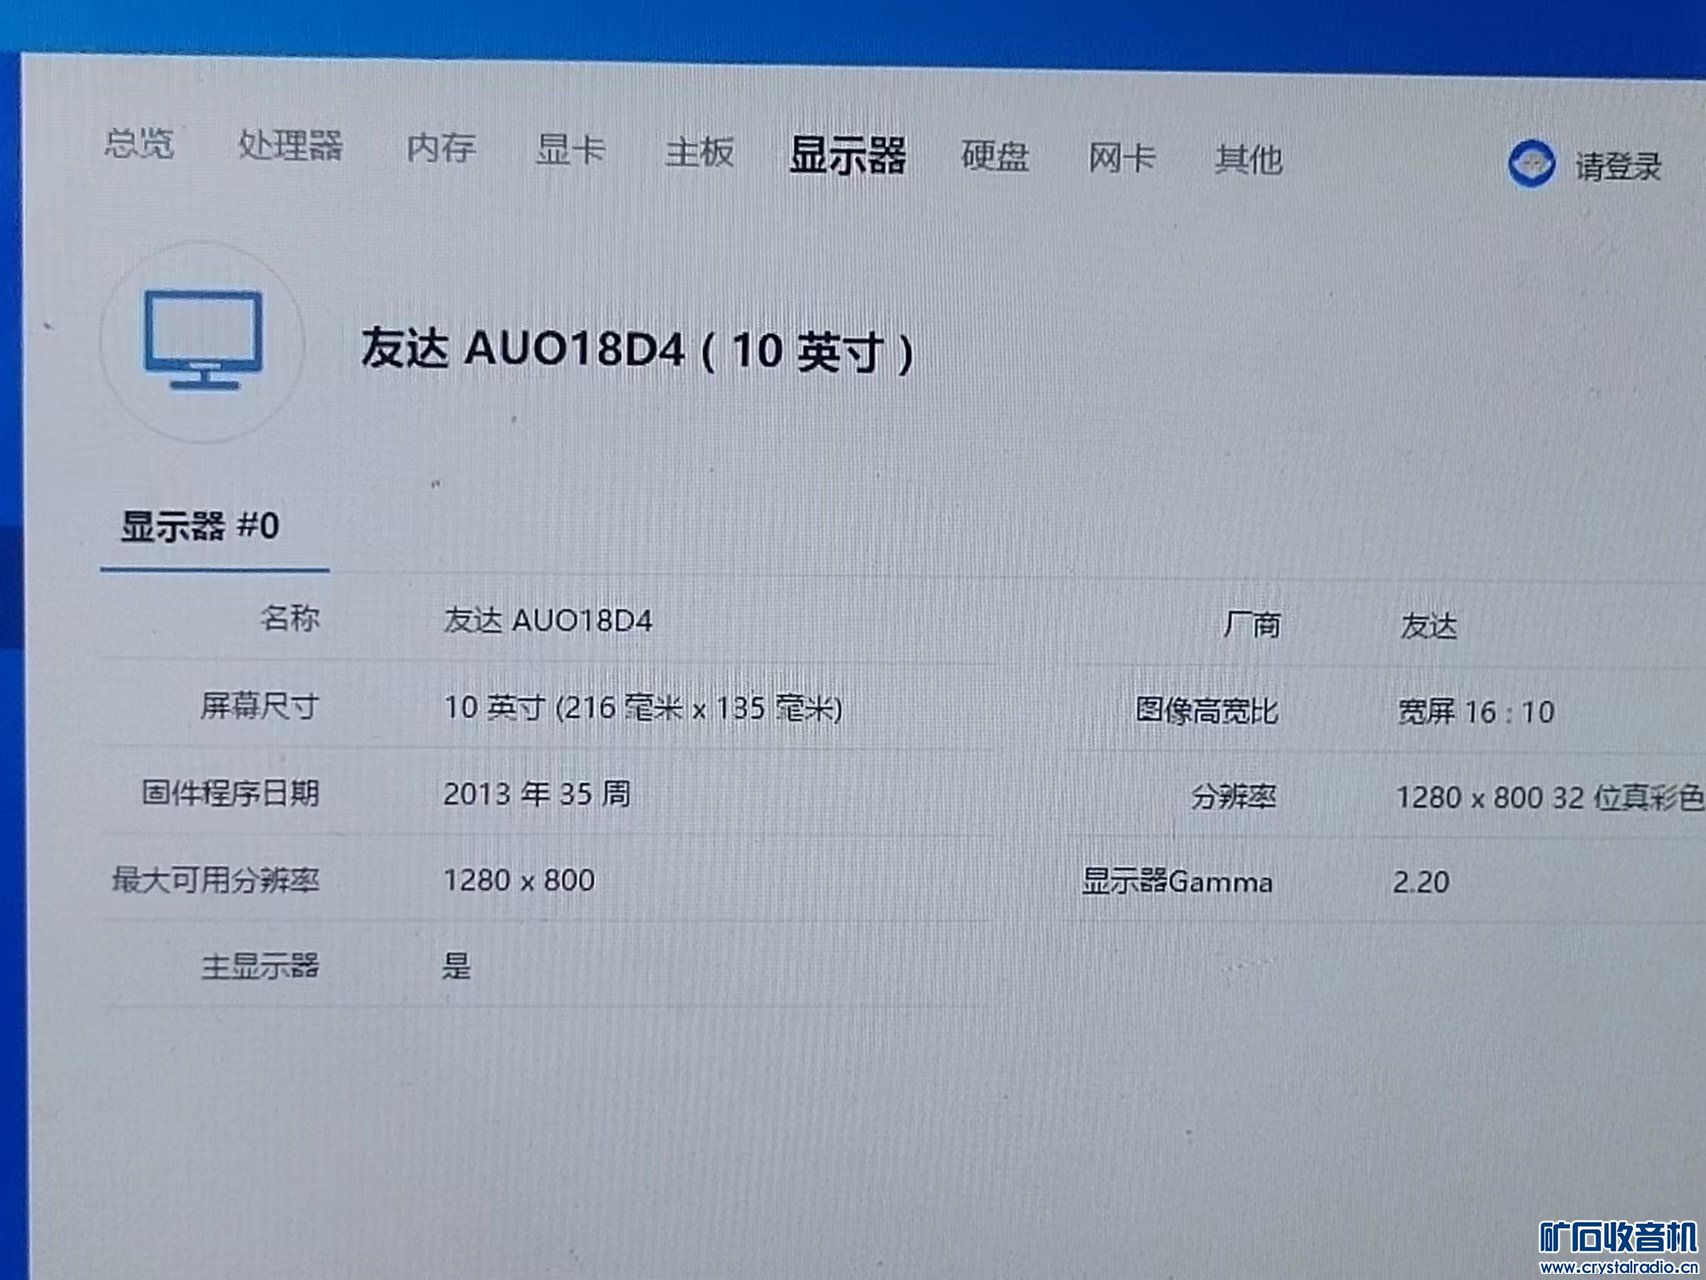
Task: Click the value 1280 x 800 32 位真彩色
Action: click(1550, 797)
